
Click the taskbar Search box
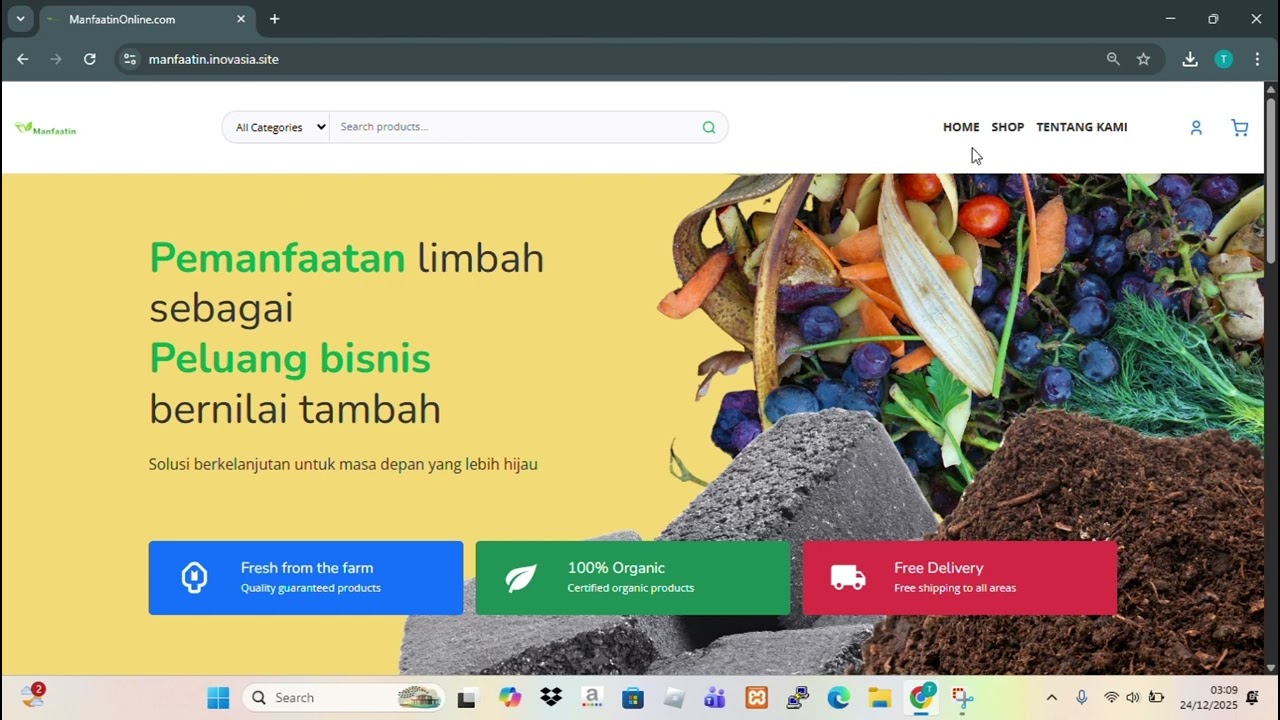point(343,698)
